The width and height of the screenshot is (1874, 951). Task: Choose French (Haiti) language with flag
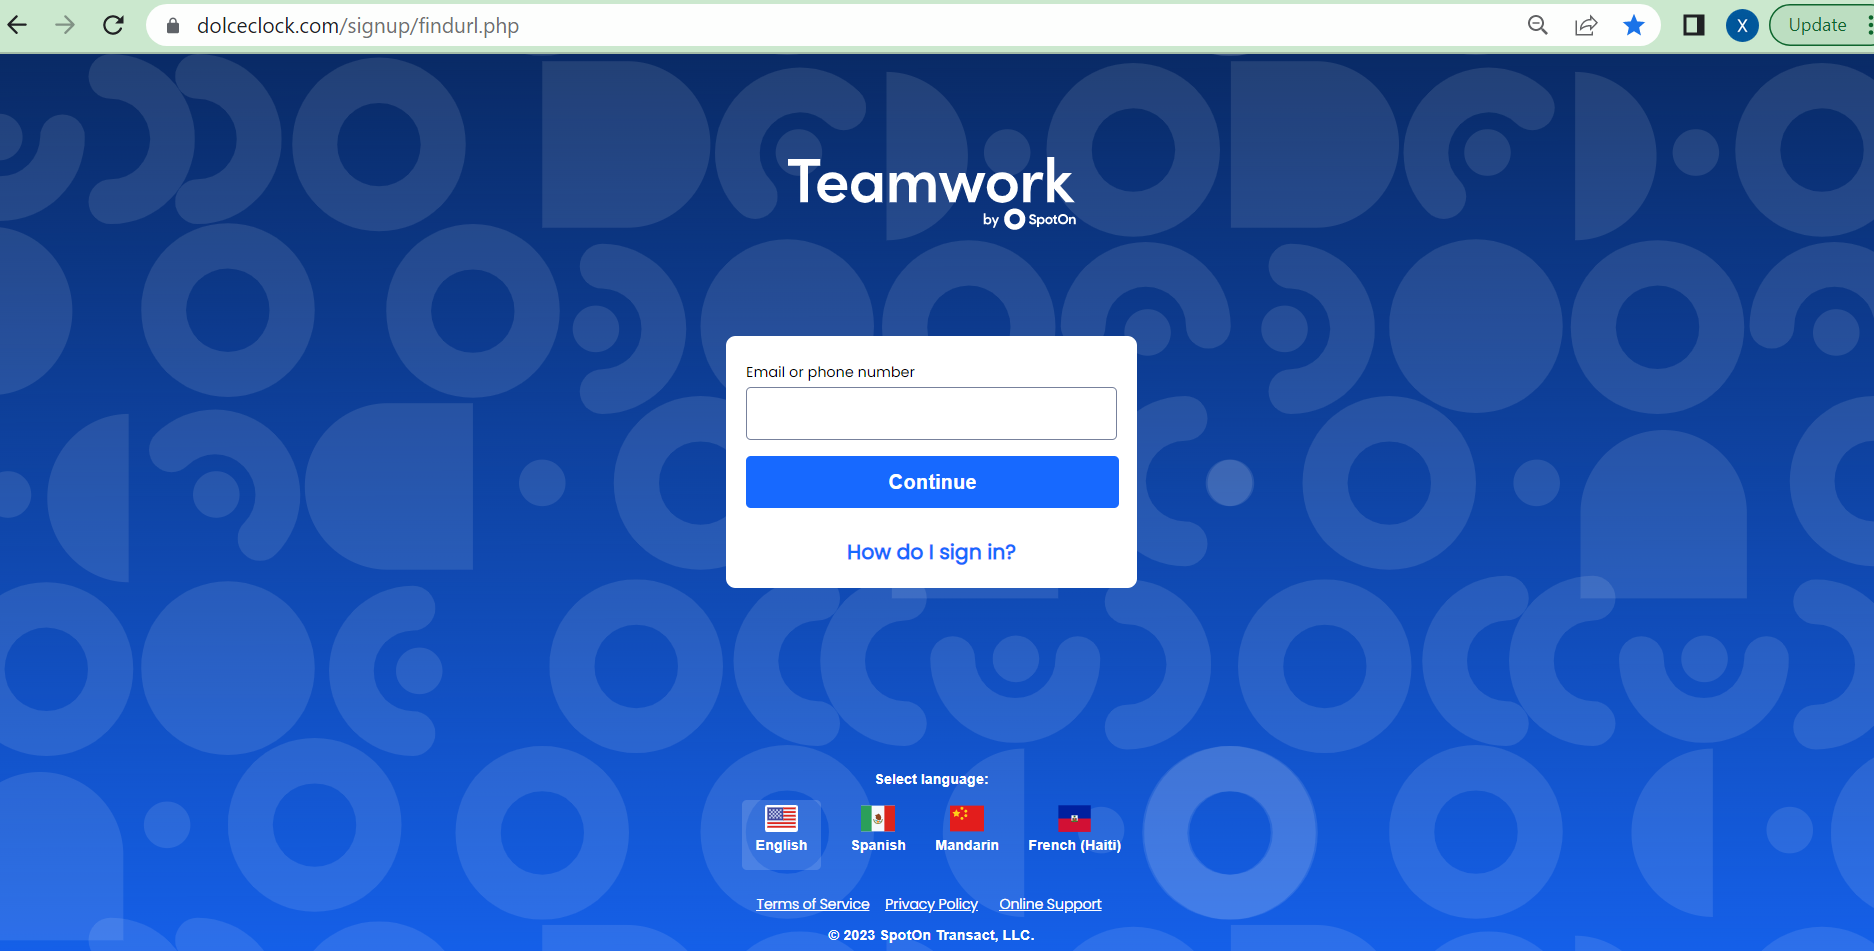point(1075,829)
